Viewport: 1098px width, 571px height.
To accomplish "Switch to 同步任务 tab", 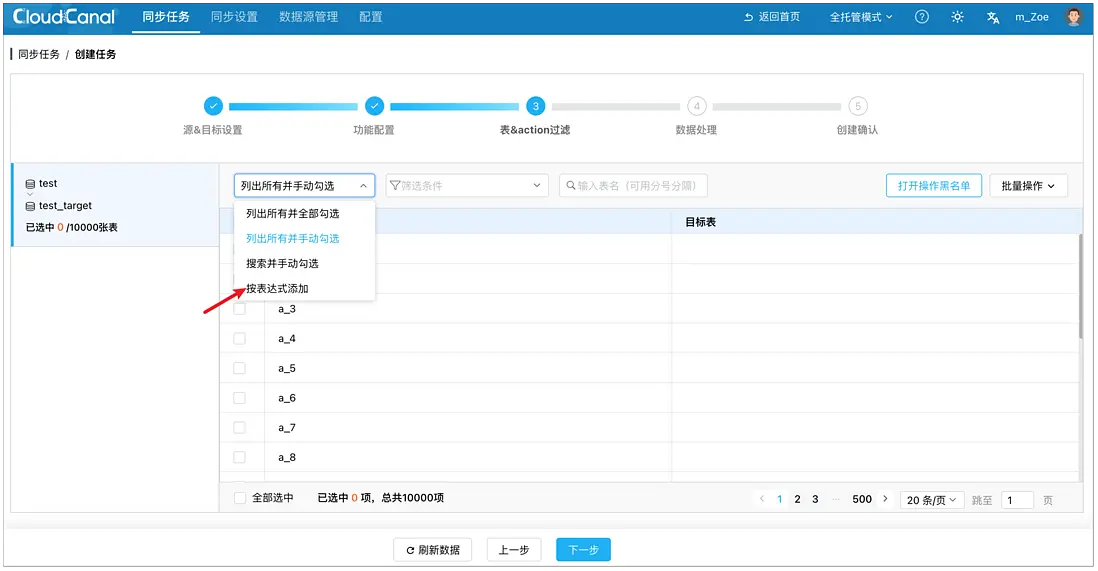I will point(166,17).
